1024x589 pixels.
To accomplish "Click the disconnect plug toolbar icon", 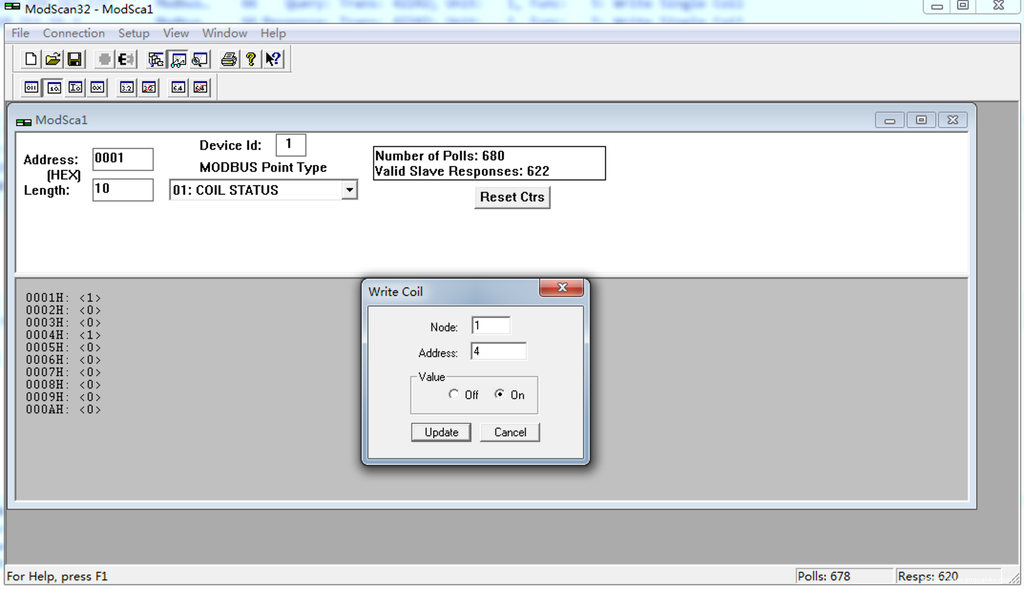I will tap(127, 60).
